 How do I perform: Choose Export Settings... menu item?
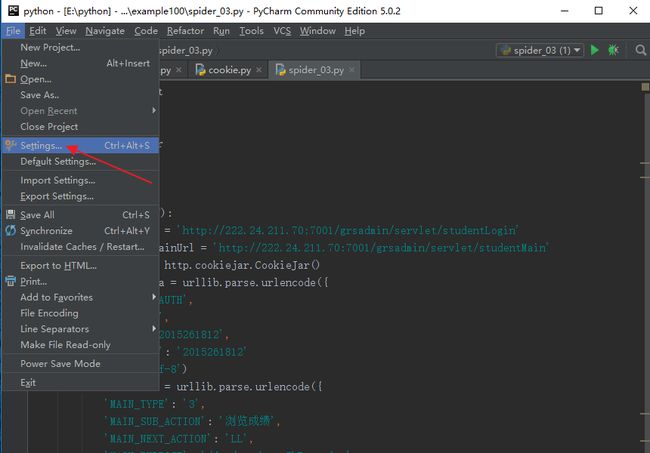81,196
